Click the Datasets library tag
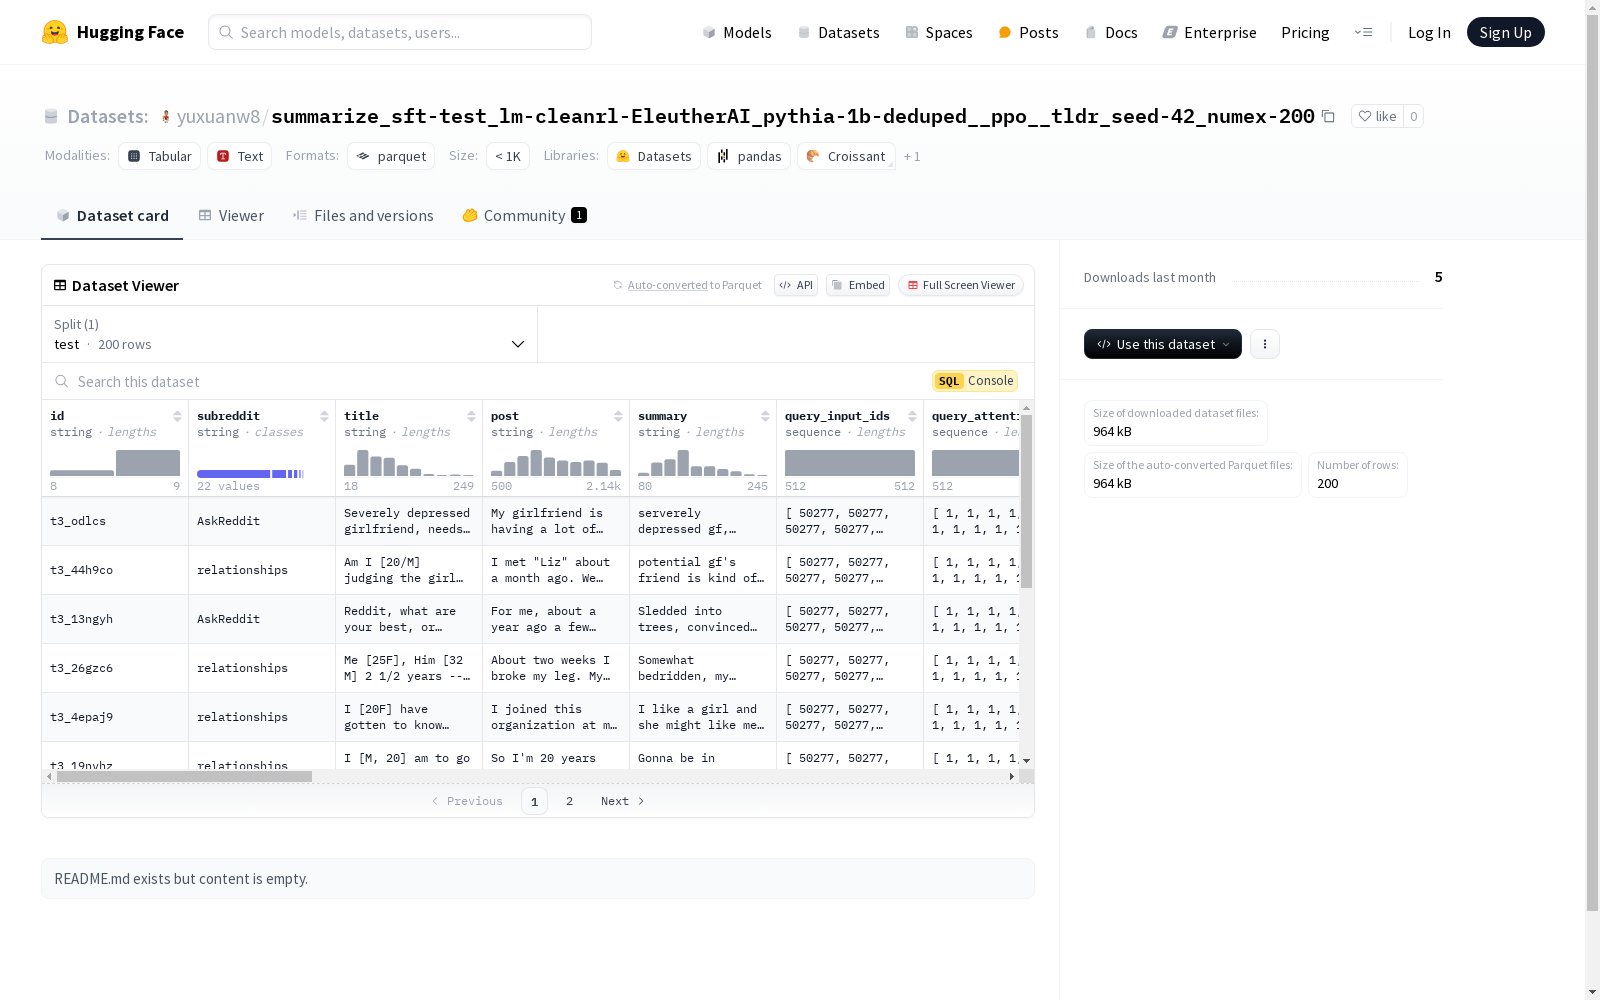This screenshot has height=1000, width=1600. coord(654,156)
